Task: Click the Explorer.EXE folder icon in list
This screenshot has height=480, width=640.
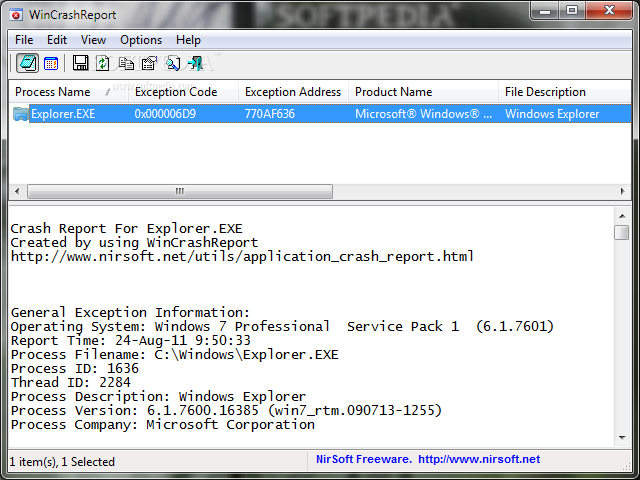Action: [x=20, y=114]
